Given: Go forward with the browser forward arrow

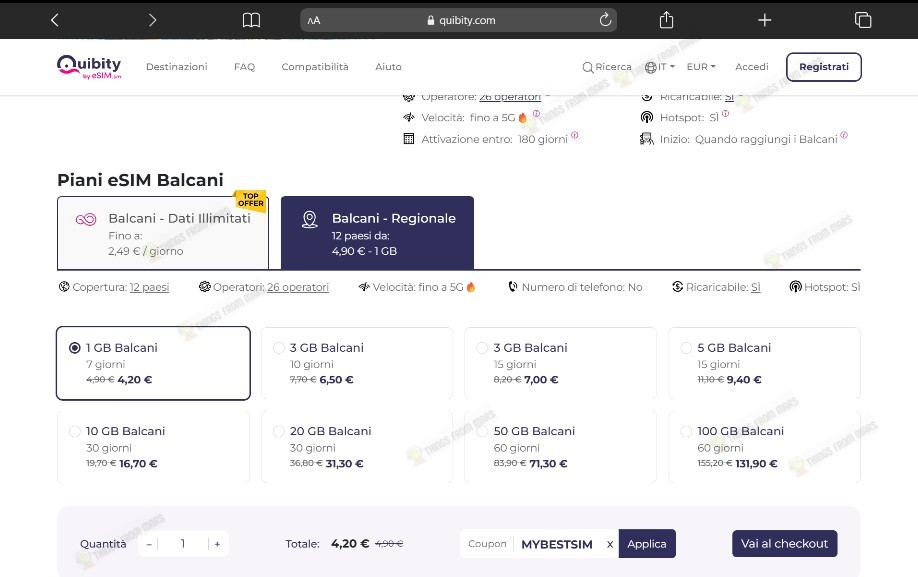Looking at the screenshot, I should coord(152,20).
